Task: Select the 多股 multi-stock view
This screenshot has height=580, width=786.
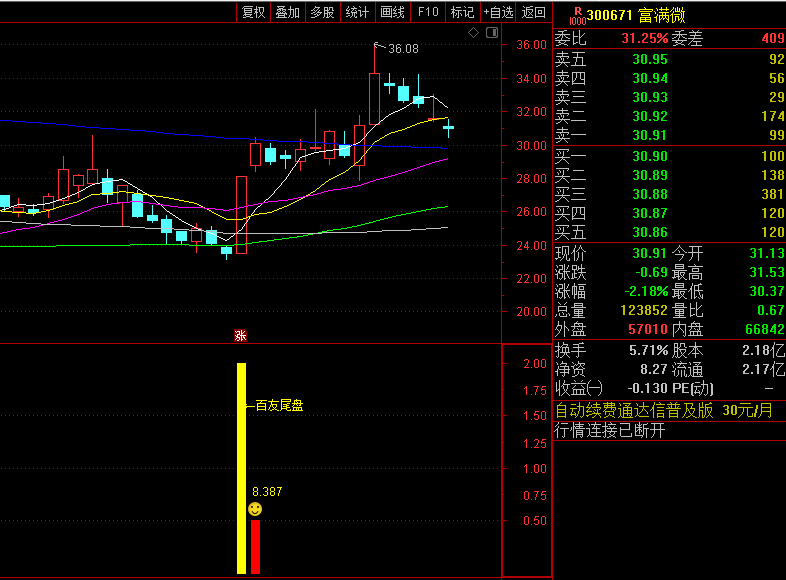Action: [x=322, y=12]
